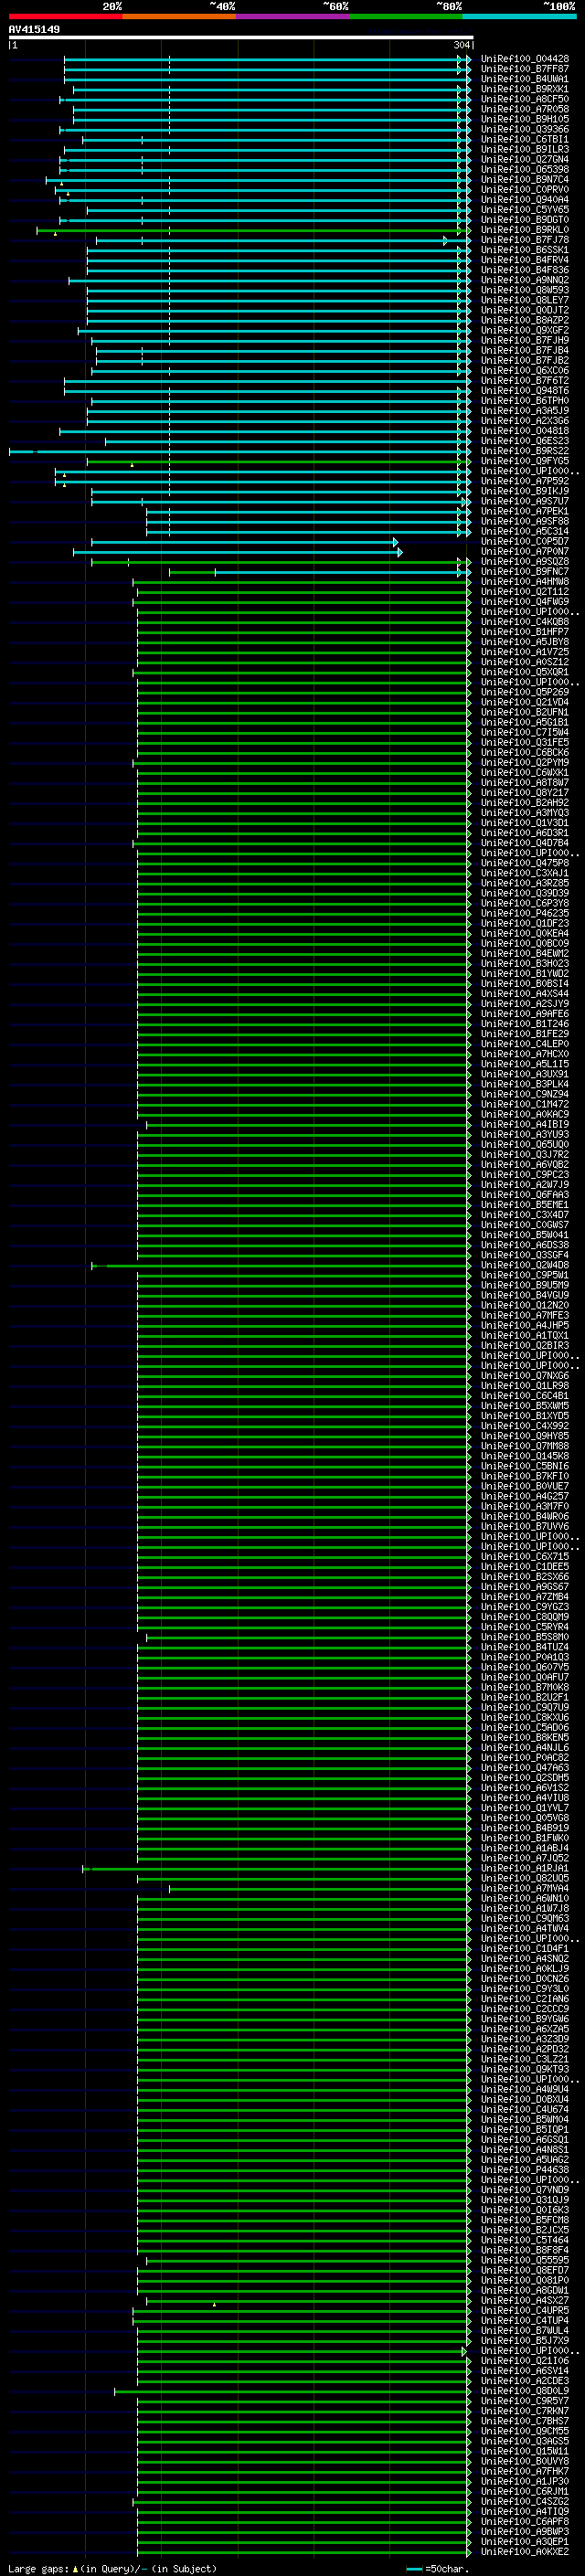585x2576 pixels.
Task: Select hit label UniRef100_A5C314
Action: coord(525,532)
